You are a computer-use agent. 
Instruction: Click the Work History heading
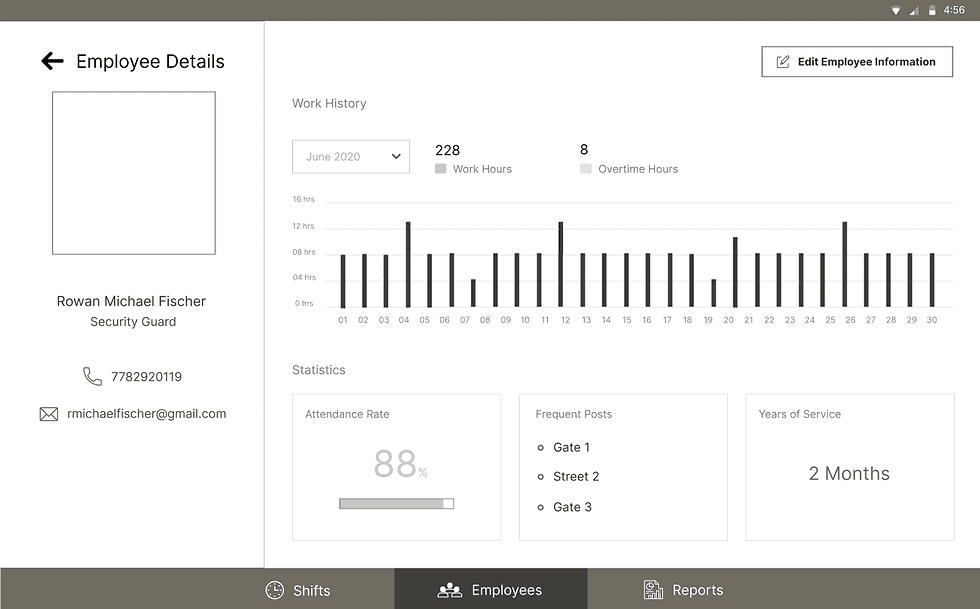329,104
